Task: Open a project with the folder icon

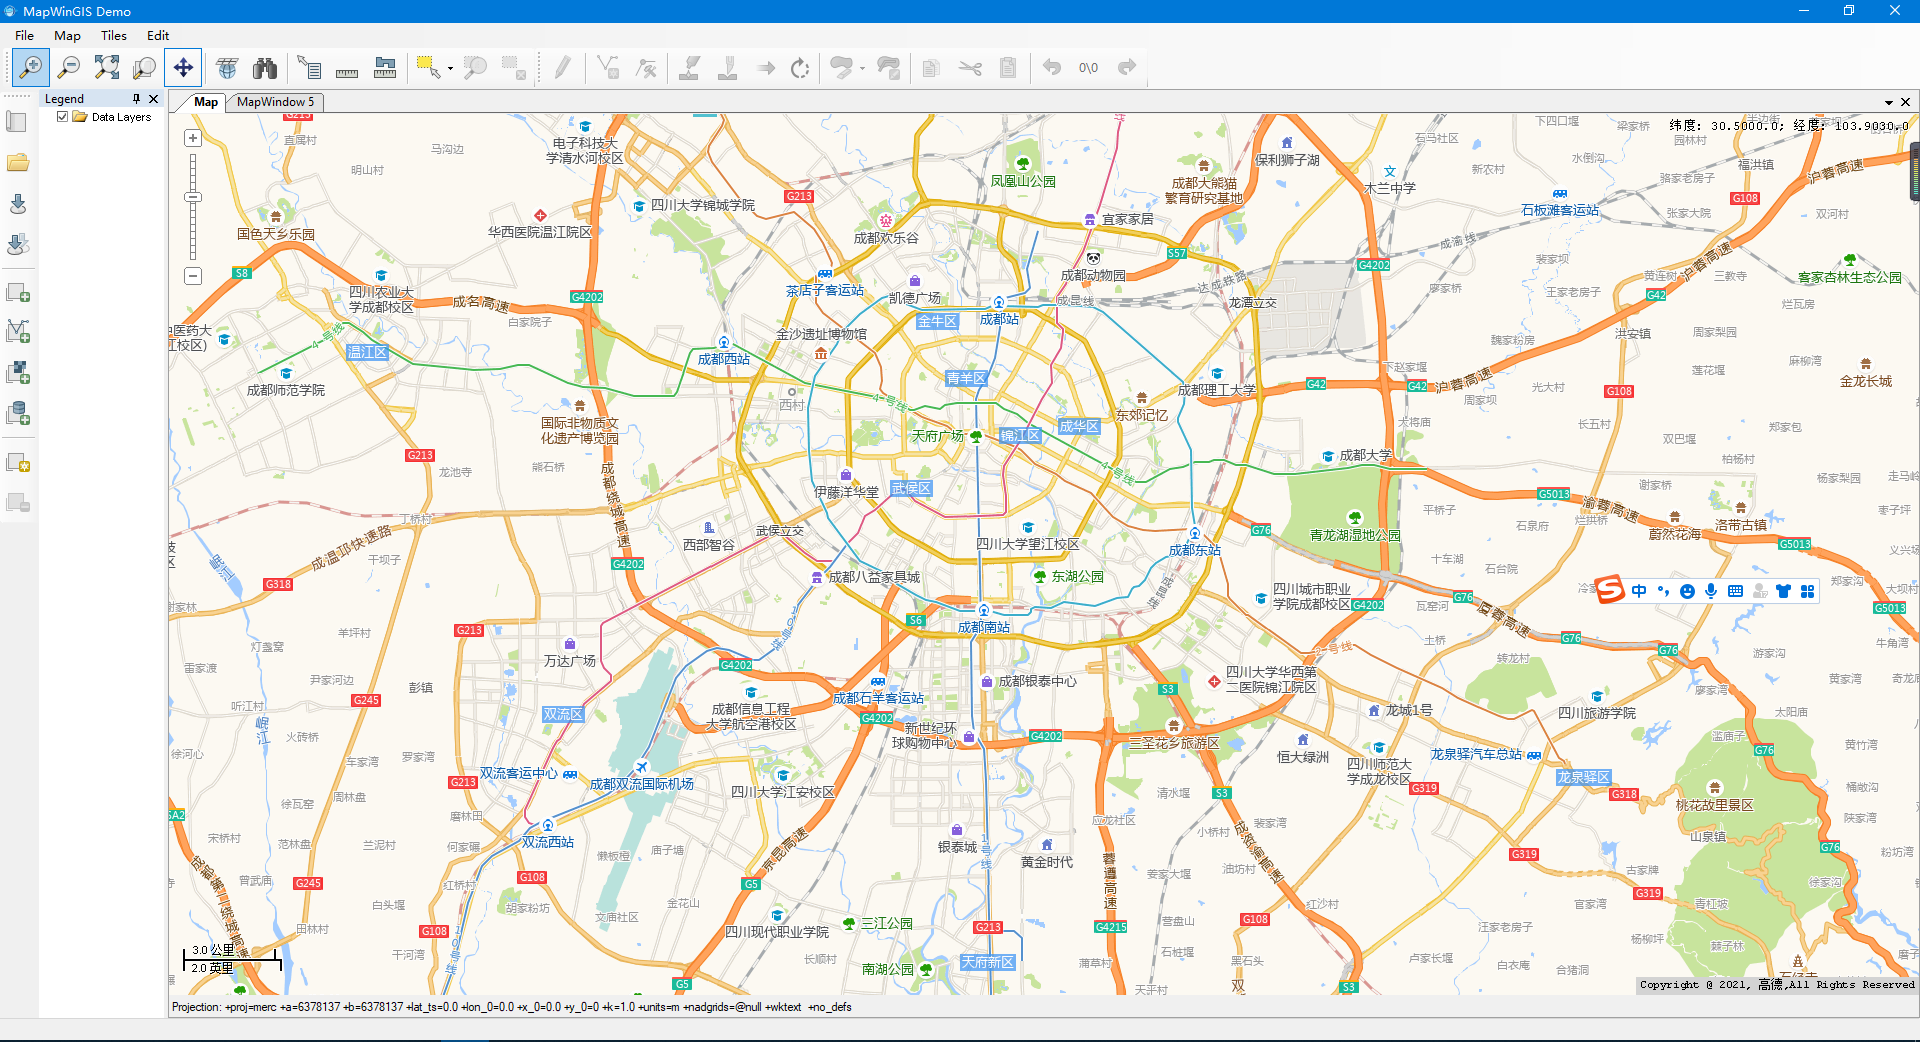Action: coord(17,161)
